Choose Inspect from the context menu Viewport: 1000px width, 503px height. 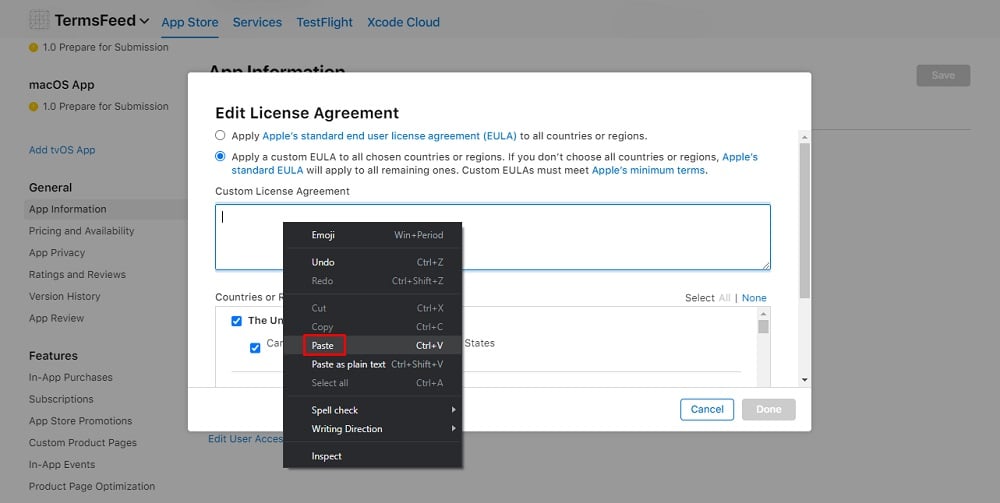coord(372,456)
